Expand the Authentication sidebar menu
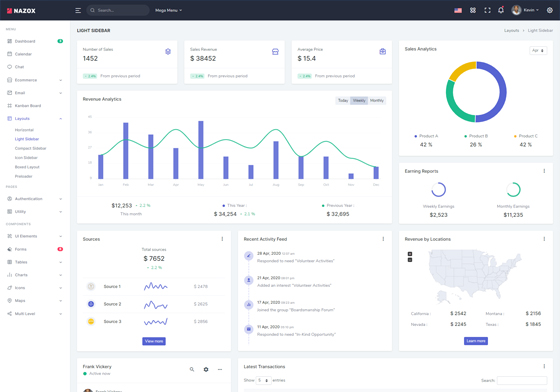This screenshot has height=392, width=560. 35,199
